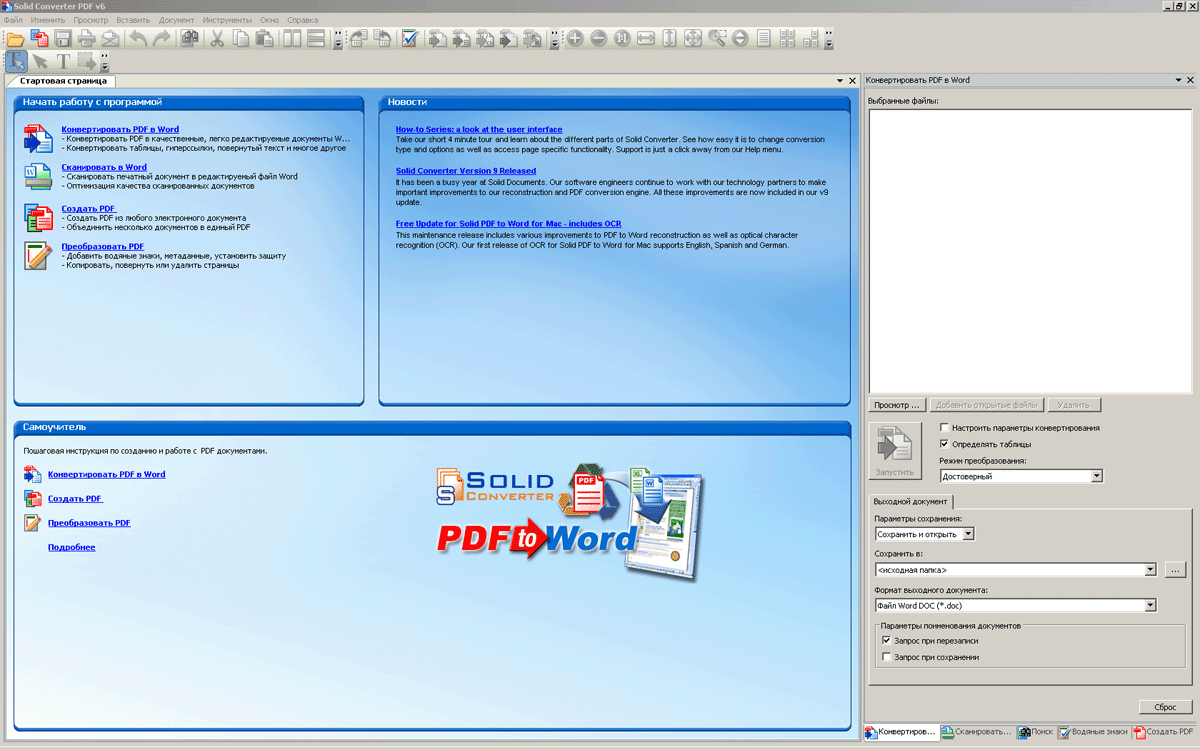Select the text selection cursor tool
1200x750 pixels.
click(16, 62)
